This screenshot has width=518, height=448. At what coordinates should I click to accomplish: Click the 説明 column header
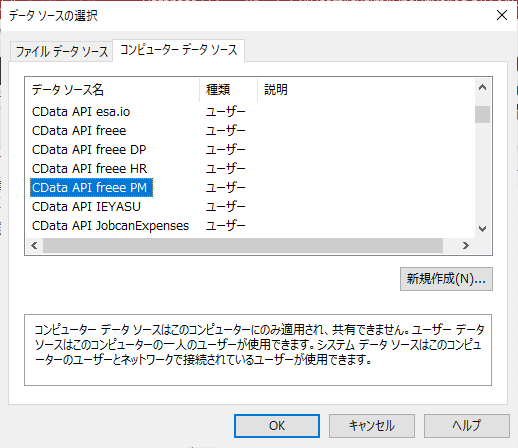[366, 90]
